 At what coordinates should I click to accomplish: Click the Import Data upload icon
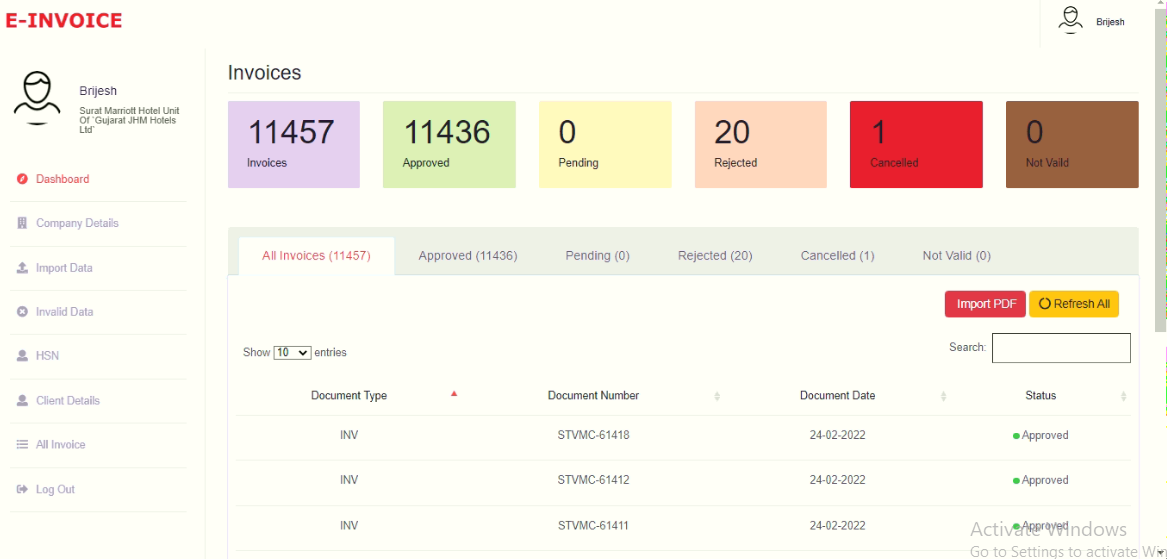coord(22,268)
